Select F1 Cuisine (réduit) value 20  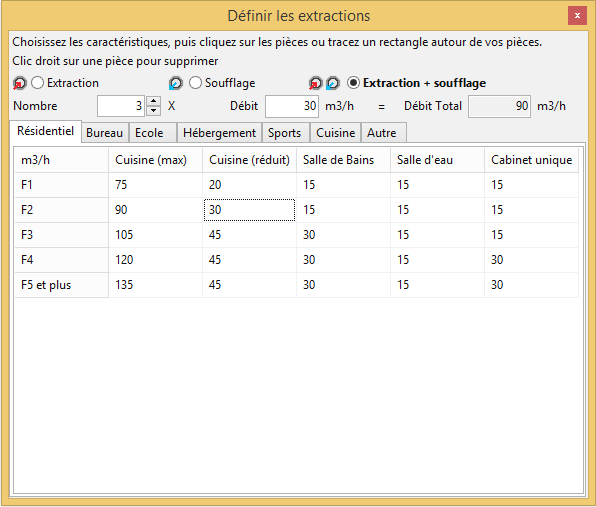coord(249,185)
